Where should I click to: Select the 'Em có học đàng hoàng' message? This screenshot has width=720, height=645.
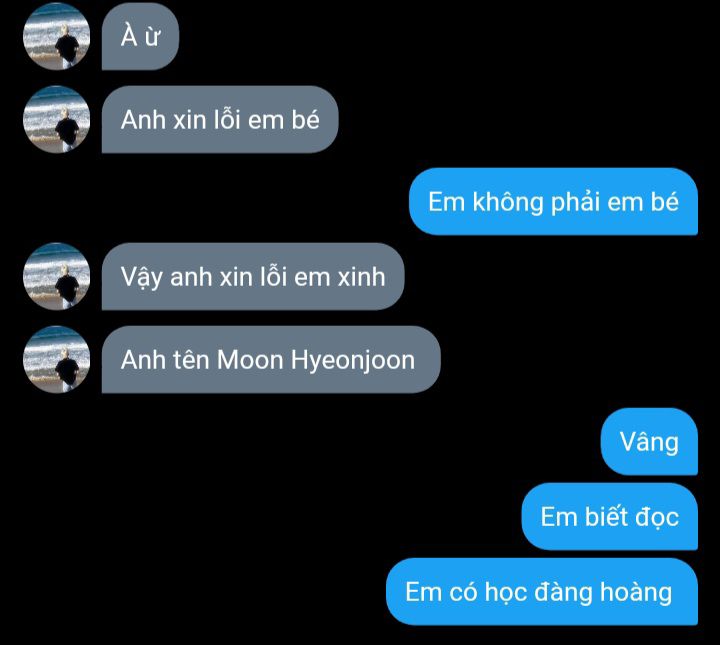pyautogui.click(x=542, y=592)
